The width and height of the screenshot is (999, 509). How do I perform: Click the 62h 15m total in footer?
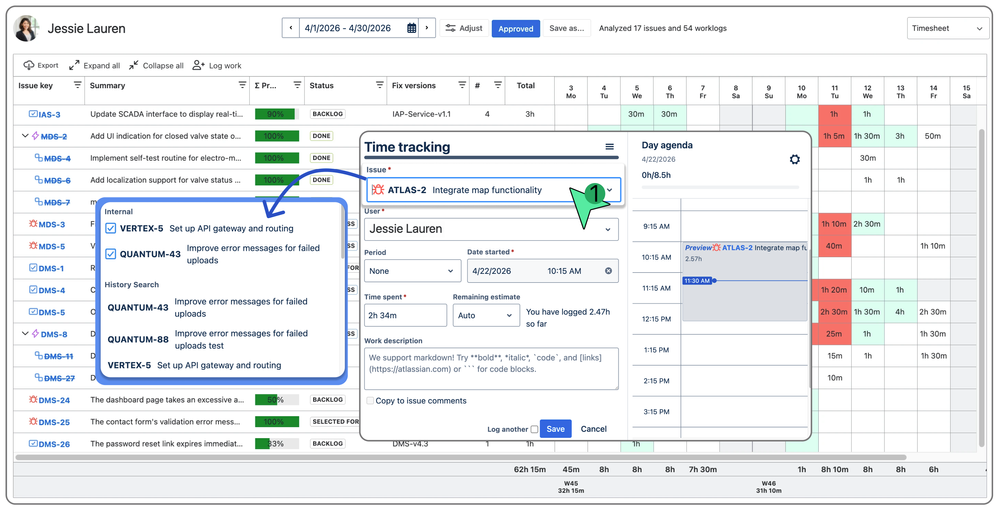point(529,470)
